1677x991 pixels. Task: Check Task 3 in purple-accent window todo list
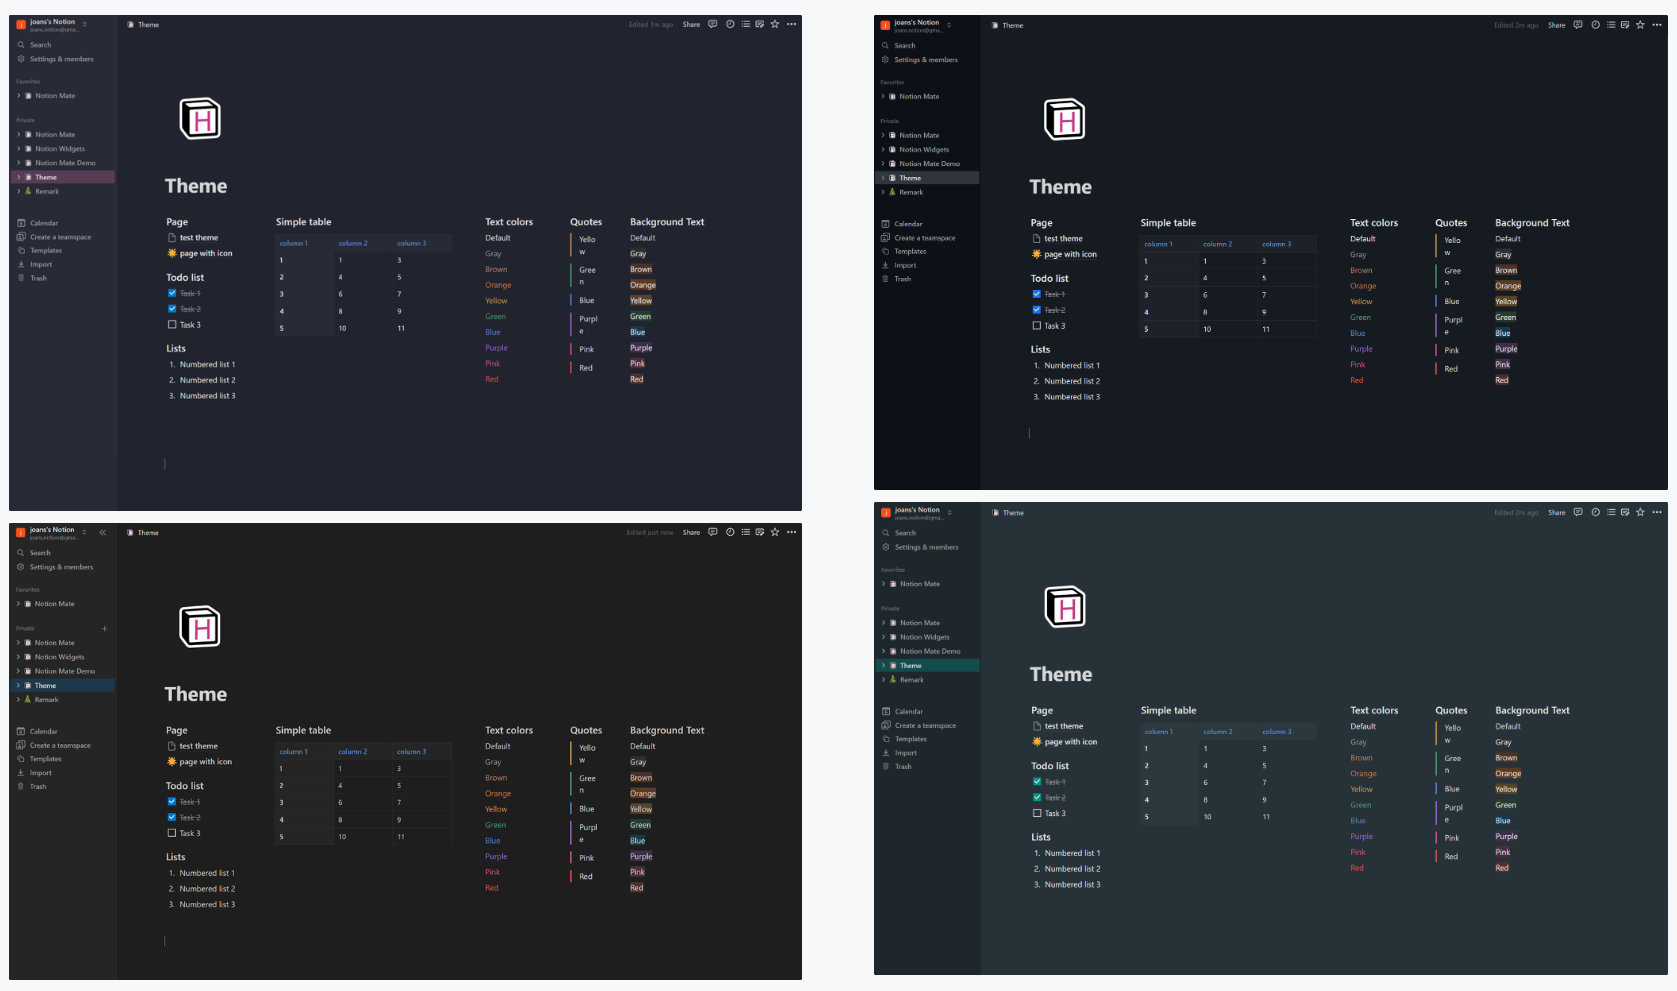[172, 325]
